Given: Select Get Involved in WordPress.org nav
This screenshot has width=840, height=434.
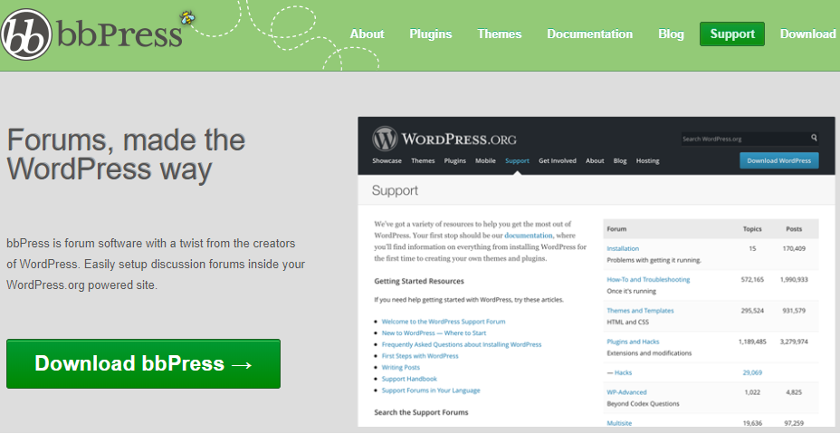Looking at the screenshot, I should point(557,161).
